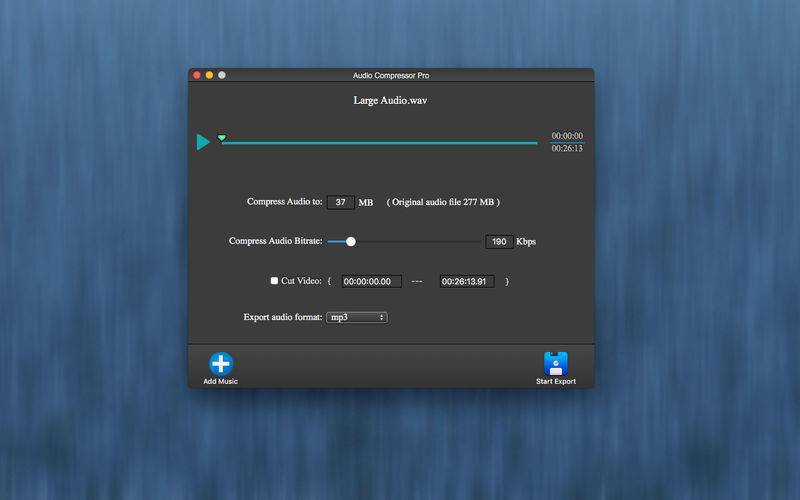Click the Compress Audio Bitrate label
This screenshot has height=500, width=800.
tap(276, 241)
